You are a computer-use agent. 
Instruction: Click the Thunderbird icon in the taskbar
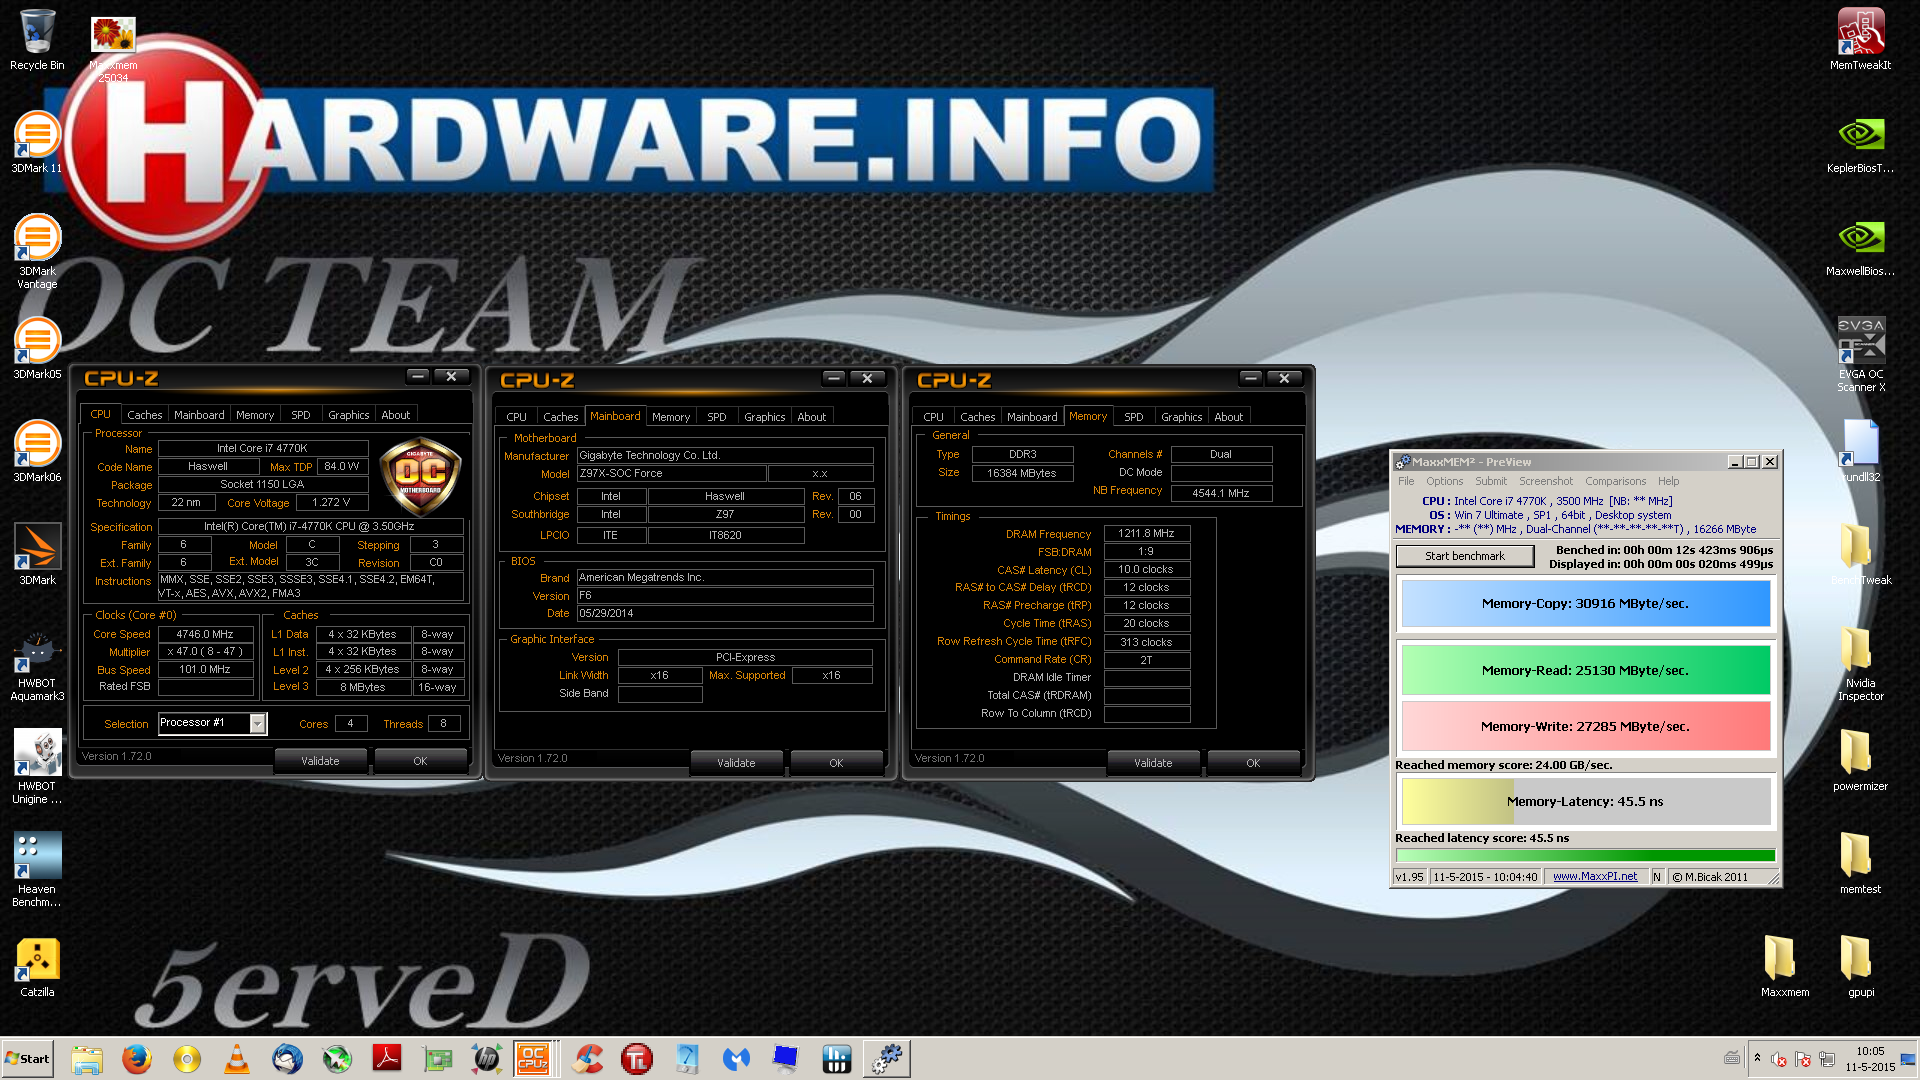tap(287, 1058)
